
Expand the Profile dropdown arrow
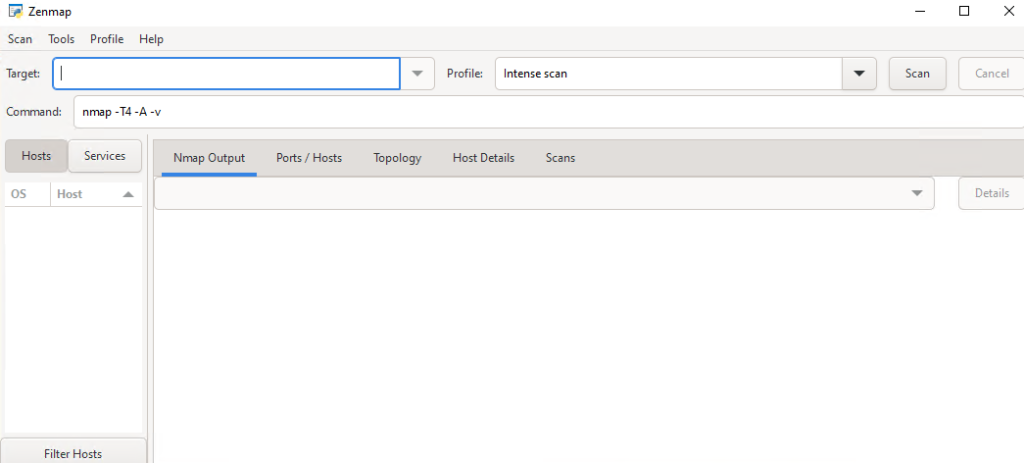(x=859, y=73)
